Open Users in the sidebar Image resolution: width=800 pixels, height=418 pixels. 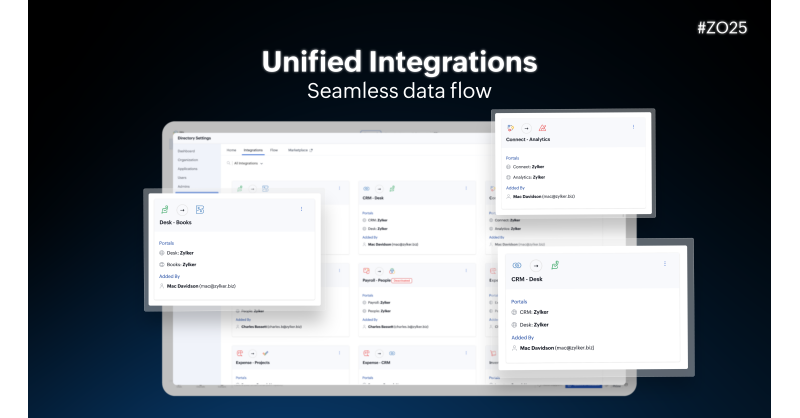(182, 178)
